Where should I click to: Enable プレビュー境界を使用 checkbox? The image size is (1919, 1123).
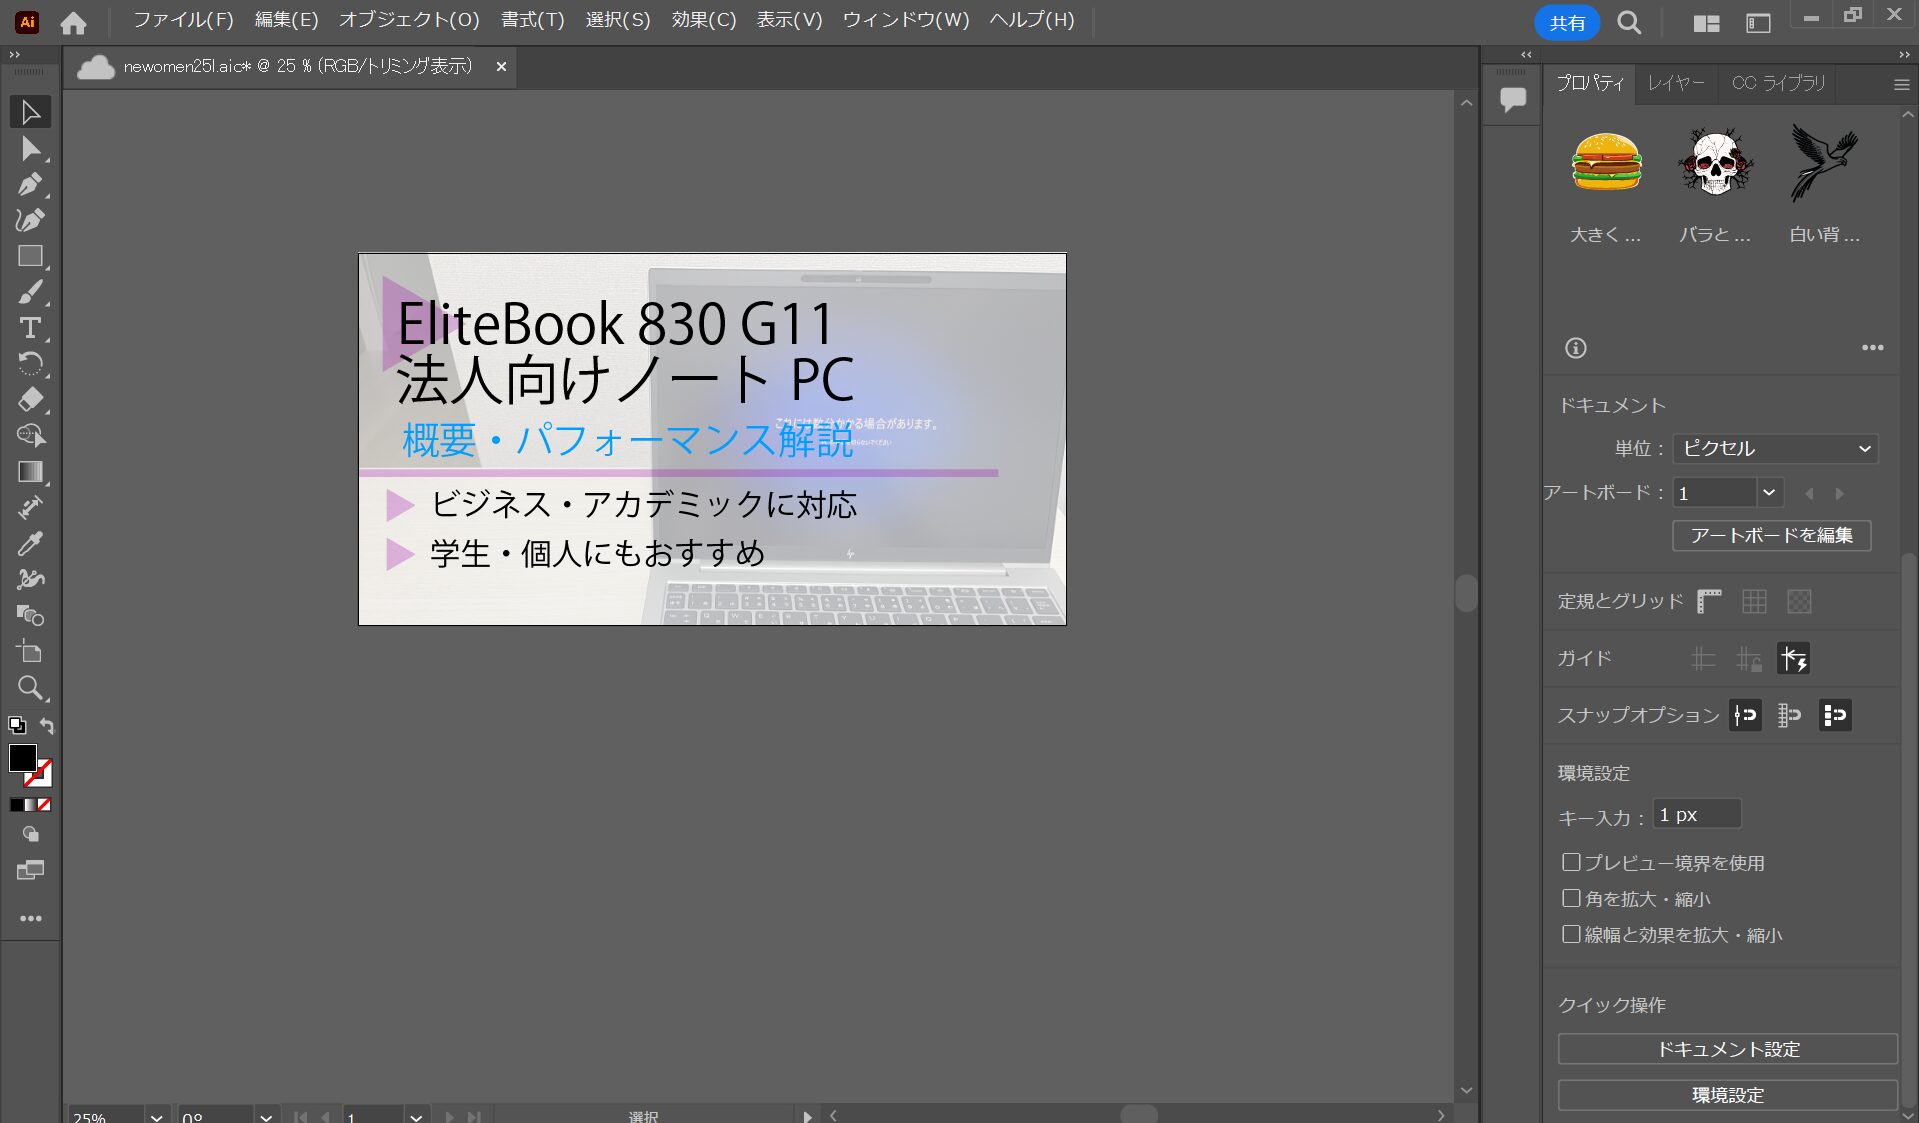(x=1571, y=862)
